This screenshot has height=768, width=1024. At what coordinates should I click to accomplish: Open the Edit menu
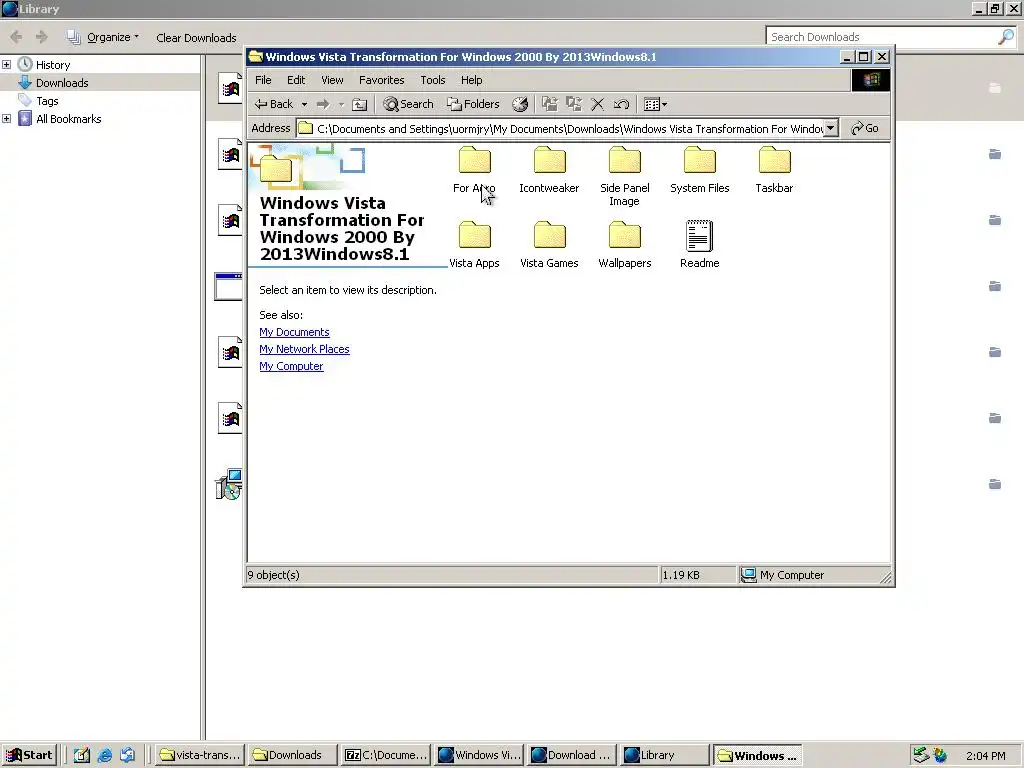coord(296,80)
